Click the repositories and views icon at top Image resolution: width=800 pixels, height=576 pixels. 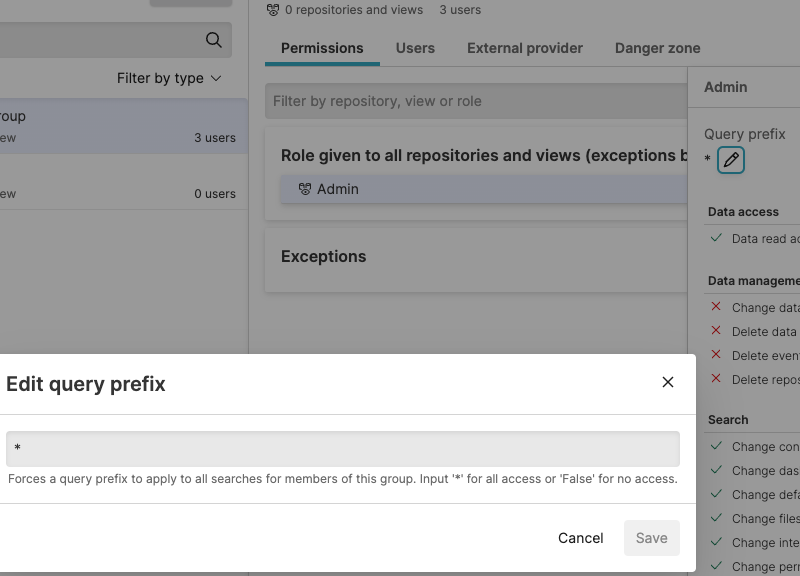coord(270,9)
